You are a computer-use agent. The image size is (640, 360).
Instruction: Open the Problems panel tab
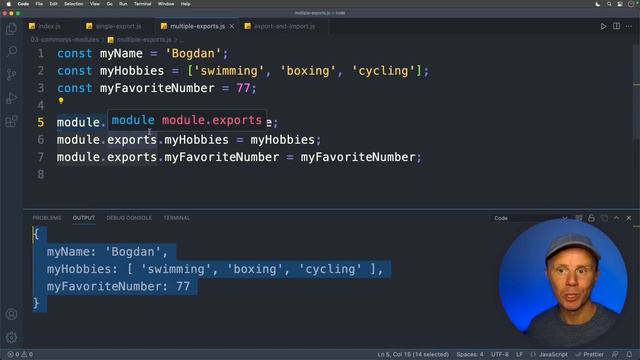pyautogui.click(x=47, y=218)
